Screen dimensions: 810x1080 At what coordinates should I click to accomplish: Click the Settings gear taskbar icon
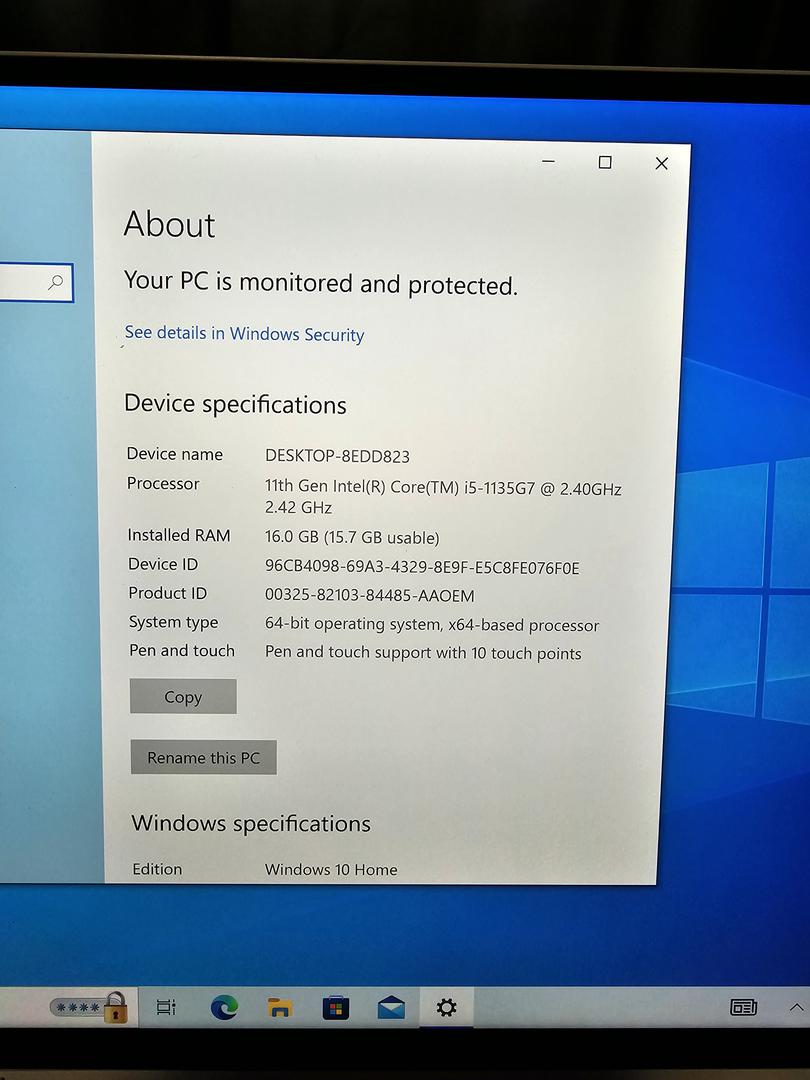coord(446,1008)
